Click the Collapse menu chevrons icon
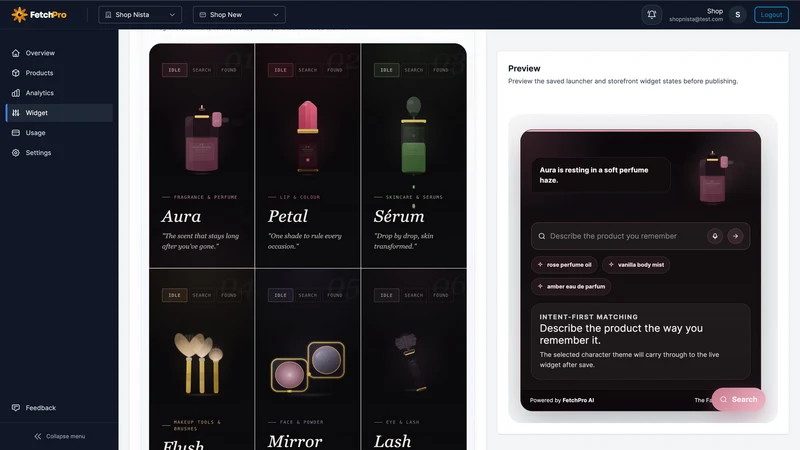 click(38, 436)
